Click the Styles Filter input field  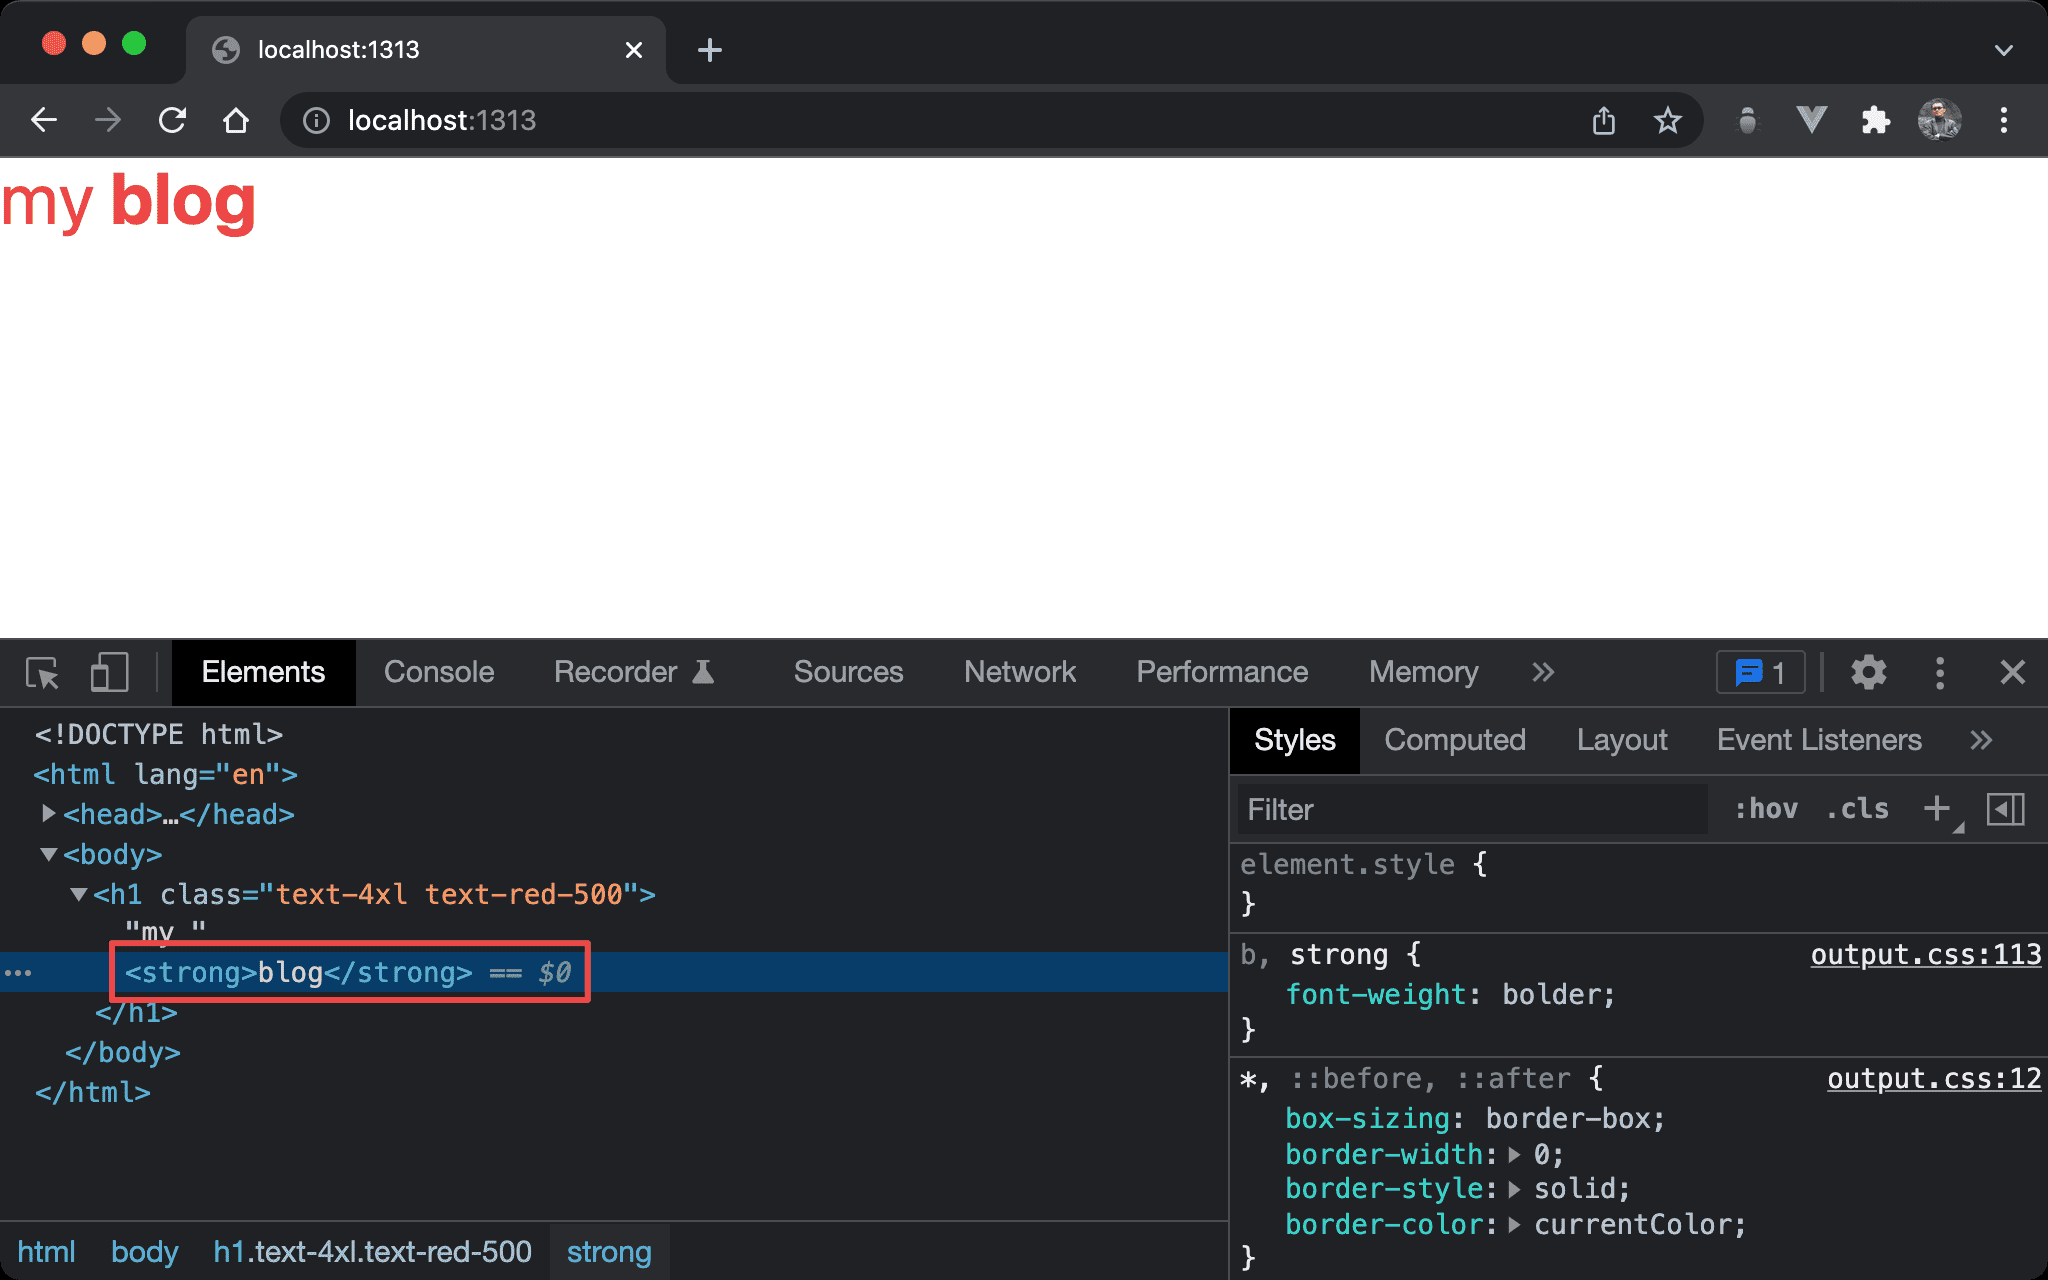(1470, 809)
